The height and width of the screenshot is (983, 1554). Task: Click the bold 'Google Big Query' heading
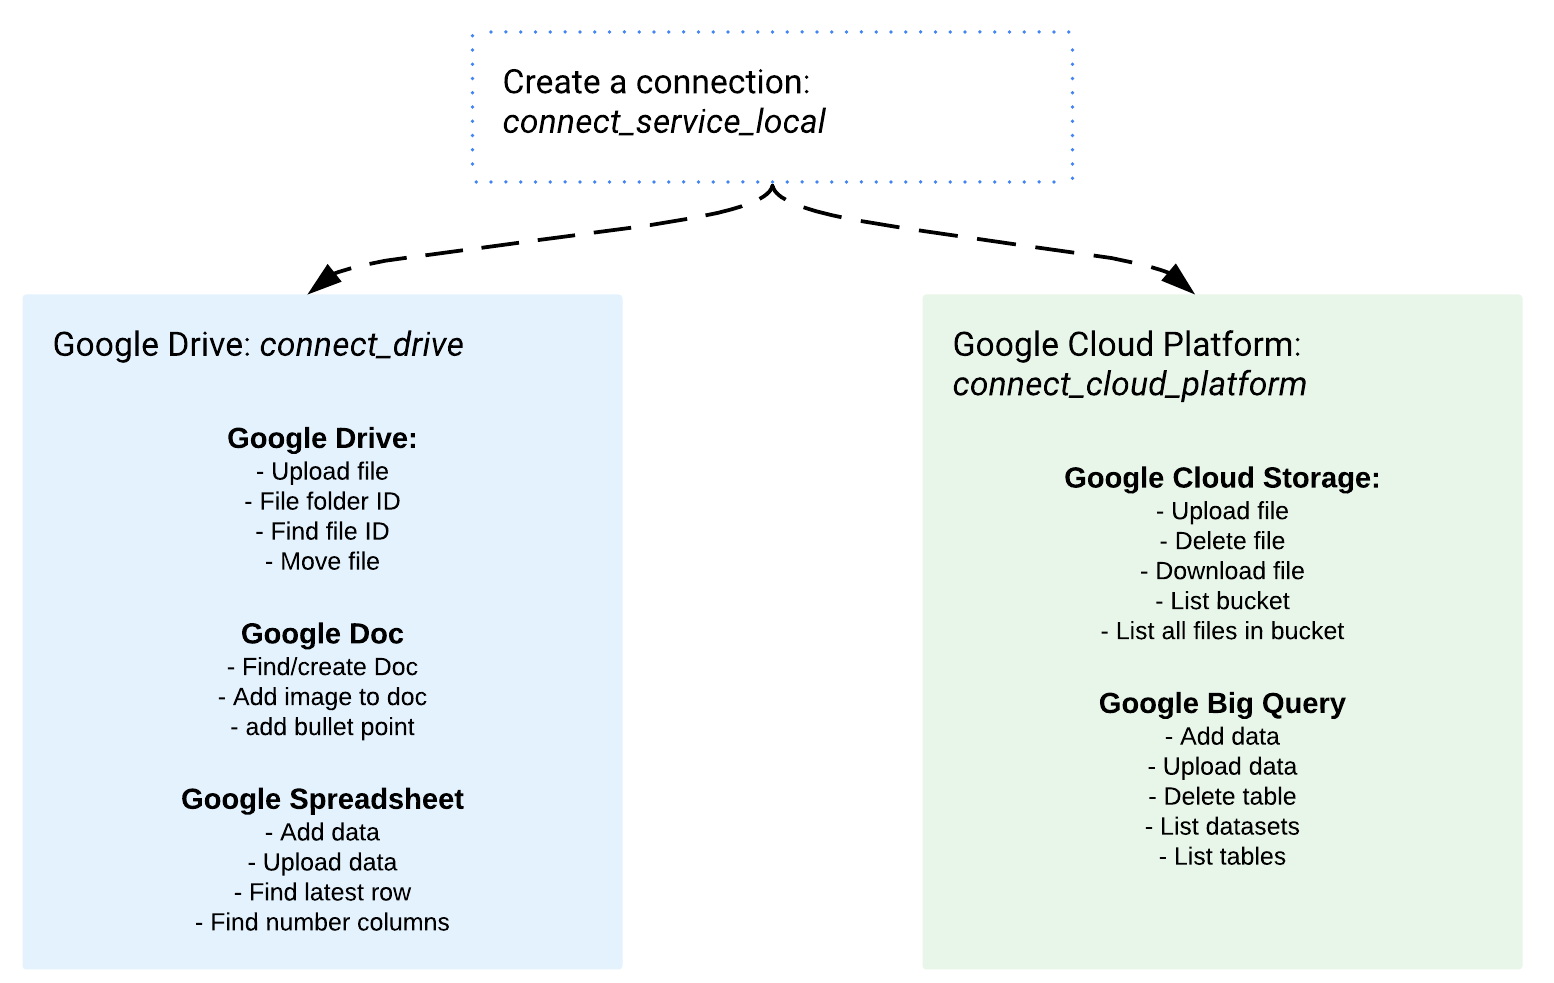[1222, 704]
